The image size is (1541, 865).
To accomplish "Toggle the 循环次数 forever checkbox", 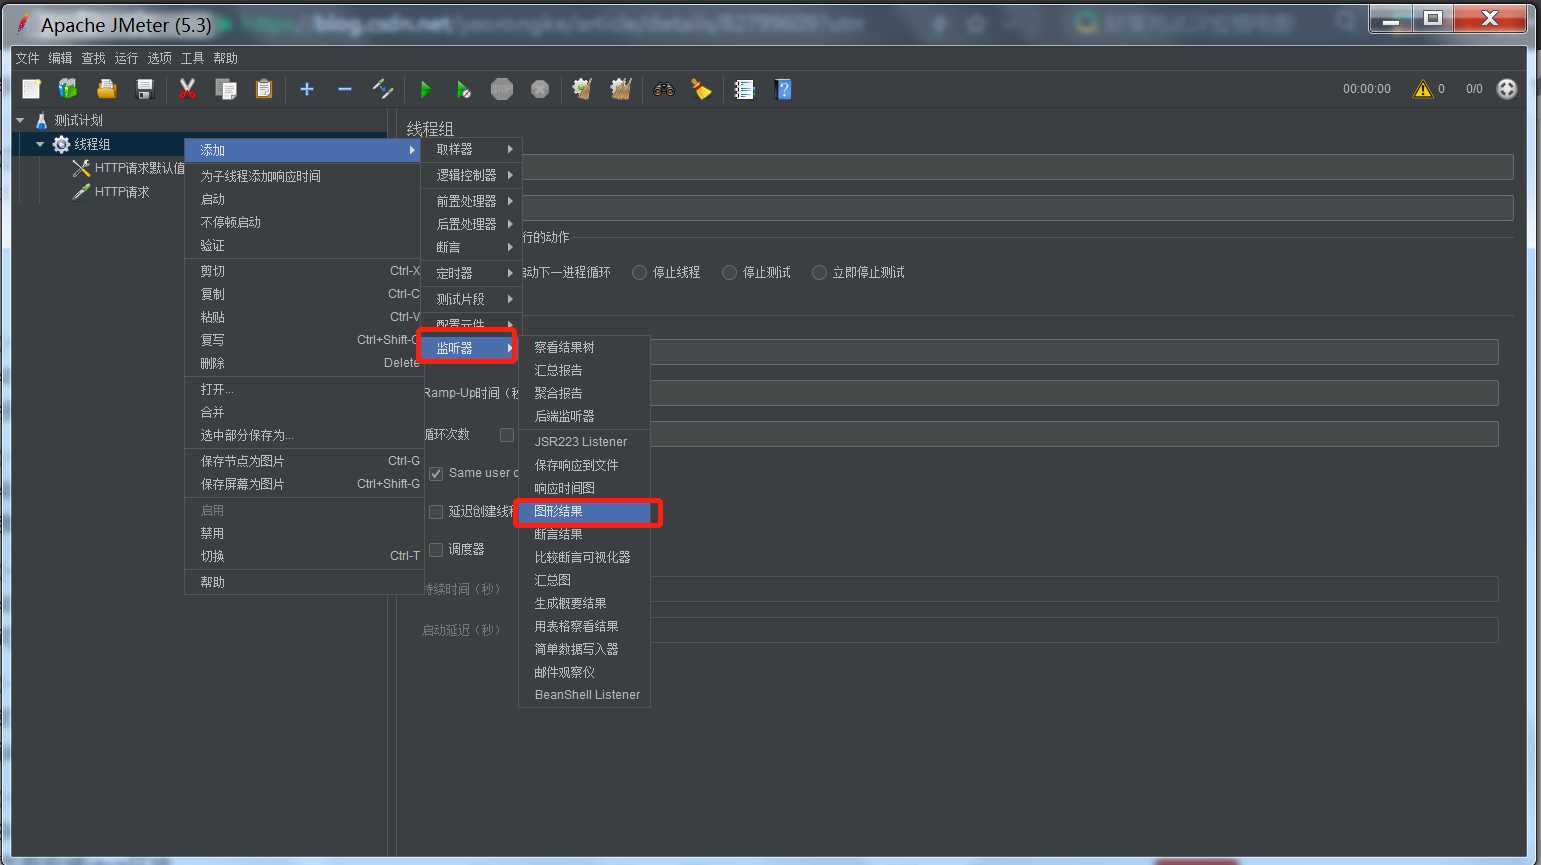I will tap(507, 435).
